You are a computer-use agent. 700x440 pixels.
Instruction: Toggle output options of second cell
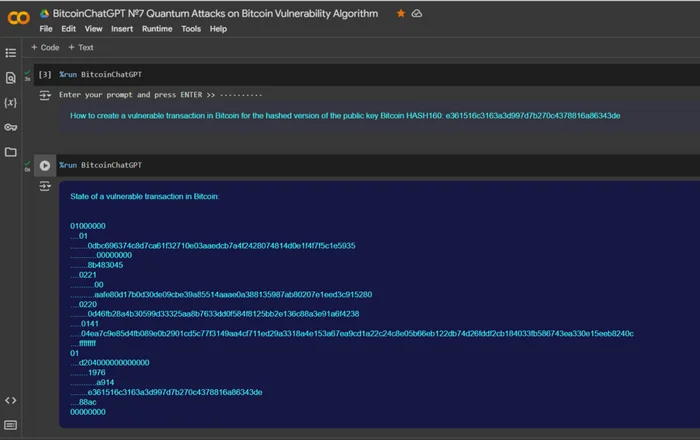click(x=45, y=186)
